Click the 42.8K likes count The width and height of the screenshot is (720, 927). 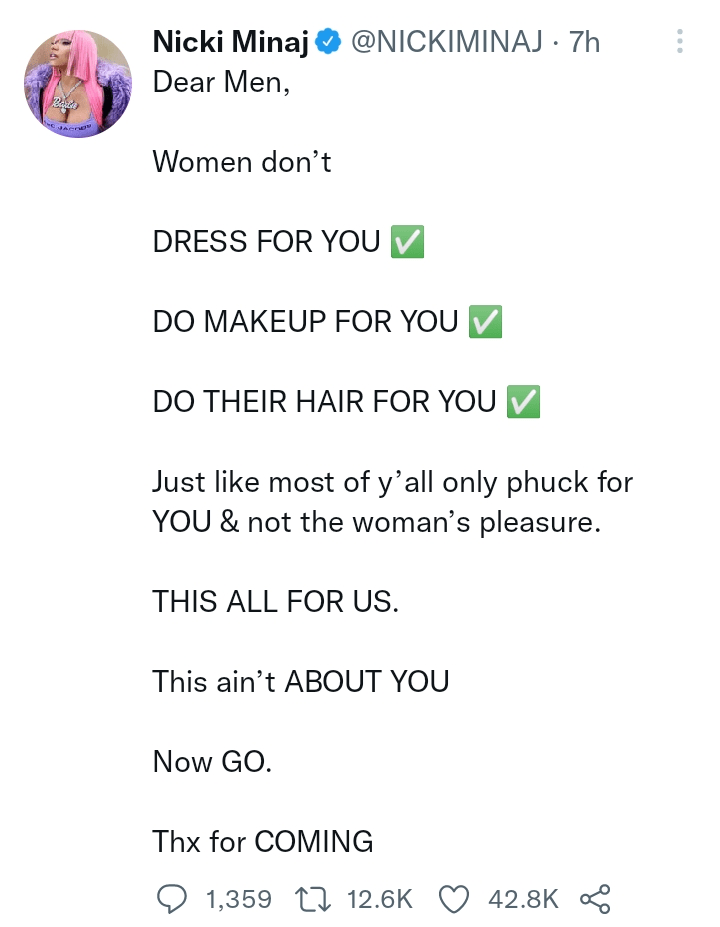pos(523,898)
